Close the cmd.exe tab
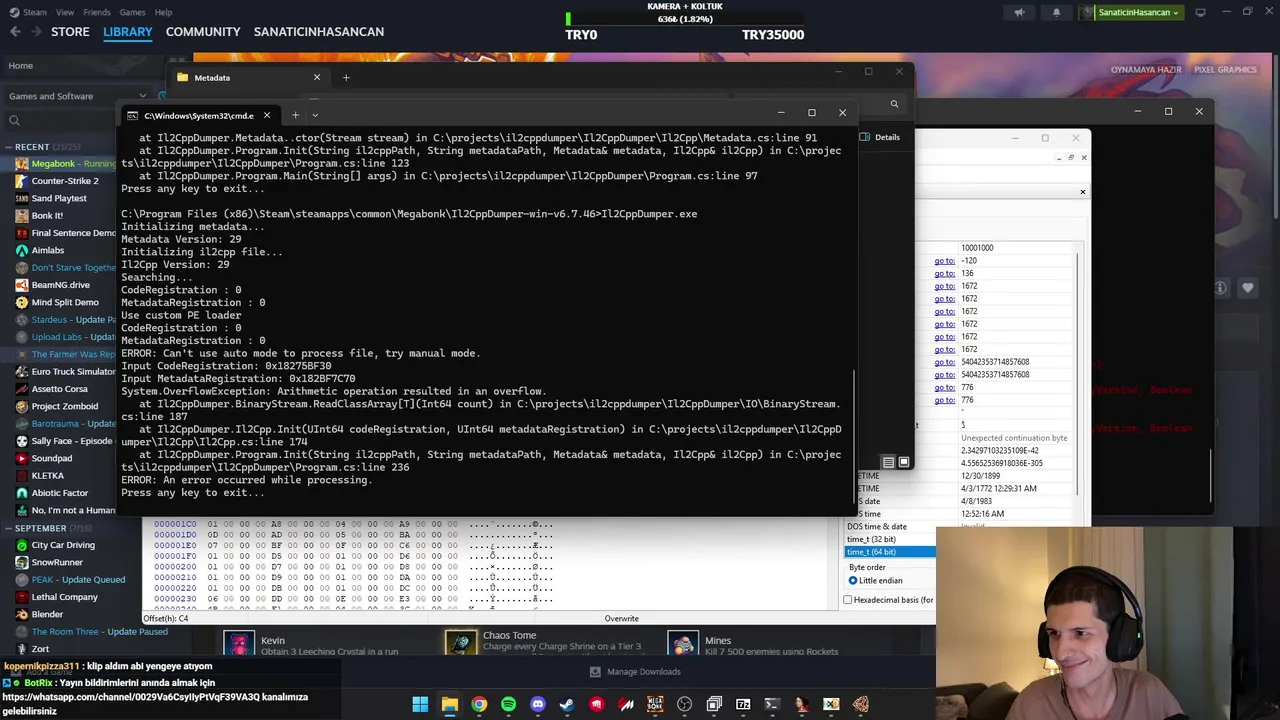 click(x=267, y=115)
